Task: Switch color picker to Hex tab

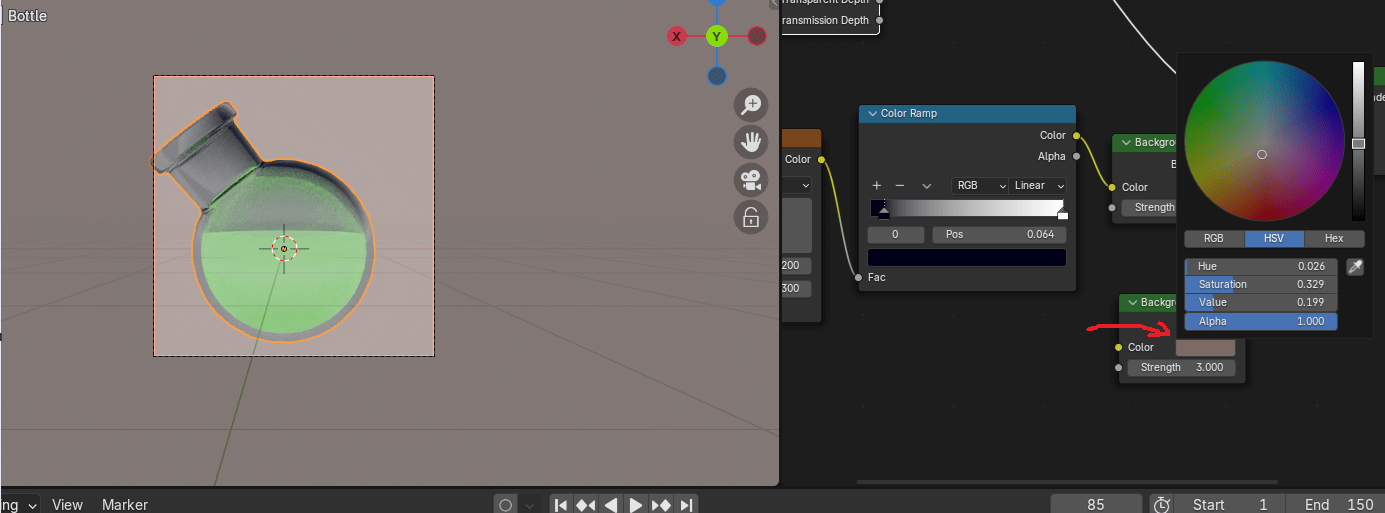Action: (1334, 239)
